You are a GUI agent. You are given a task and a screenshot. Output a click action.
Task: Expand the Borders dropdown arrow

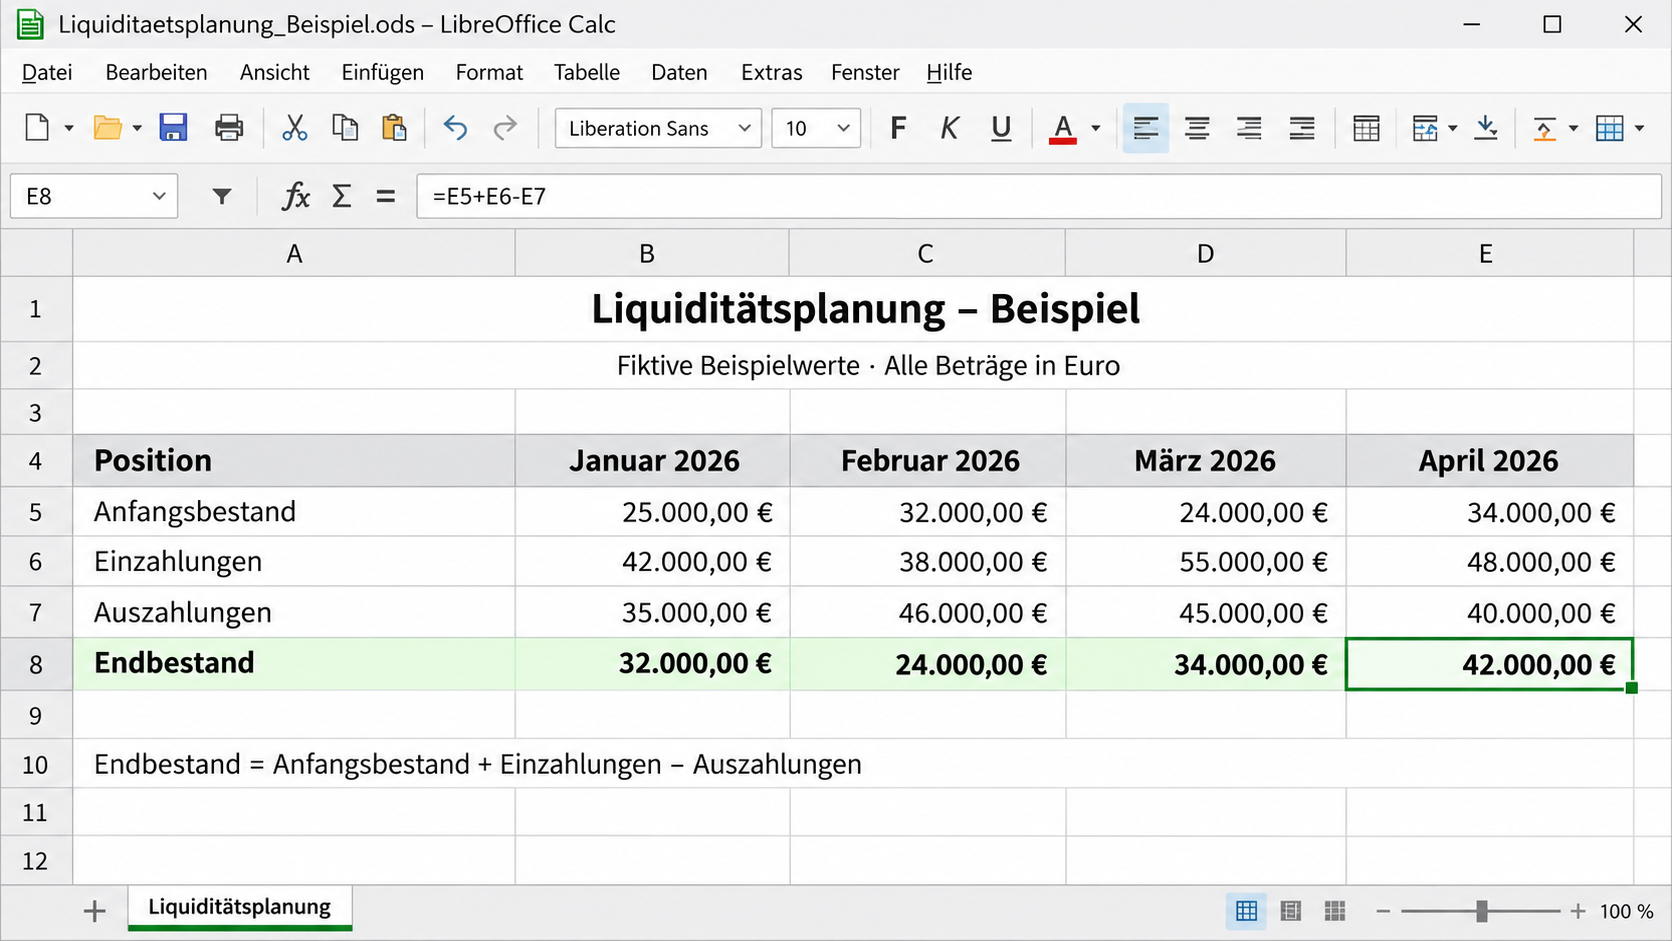pyautogui.click(x=1639, y=128)
